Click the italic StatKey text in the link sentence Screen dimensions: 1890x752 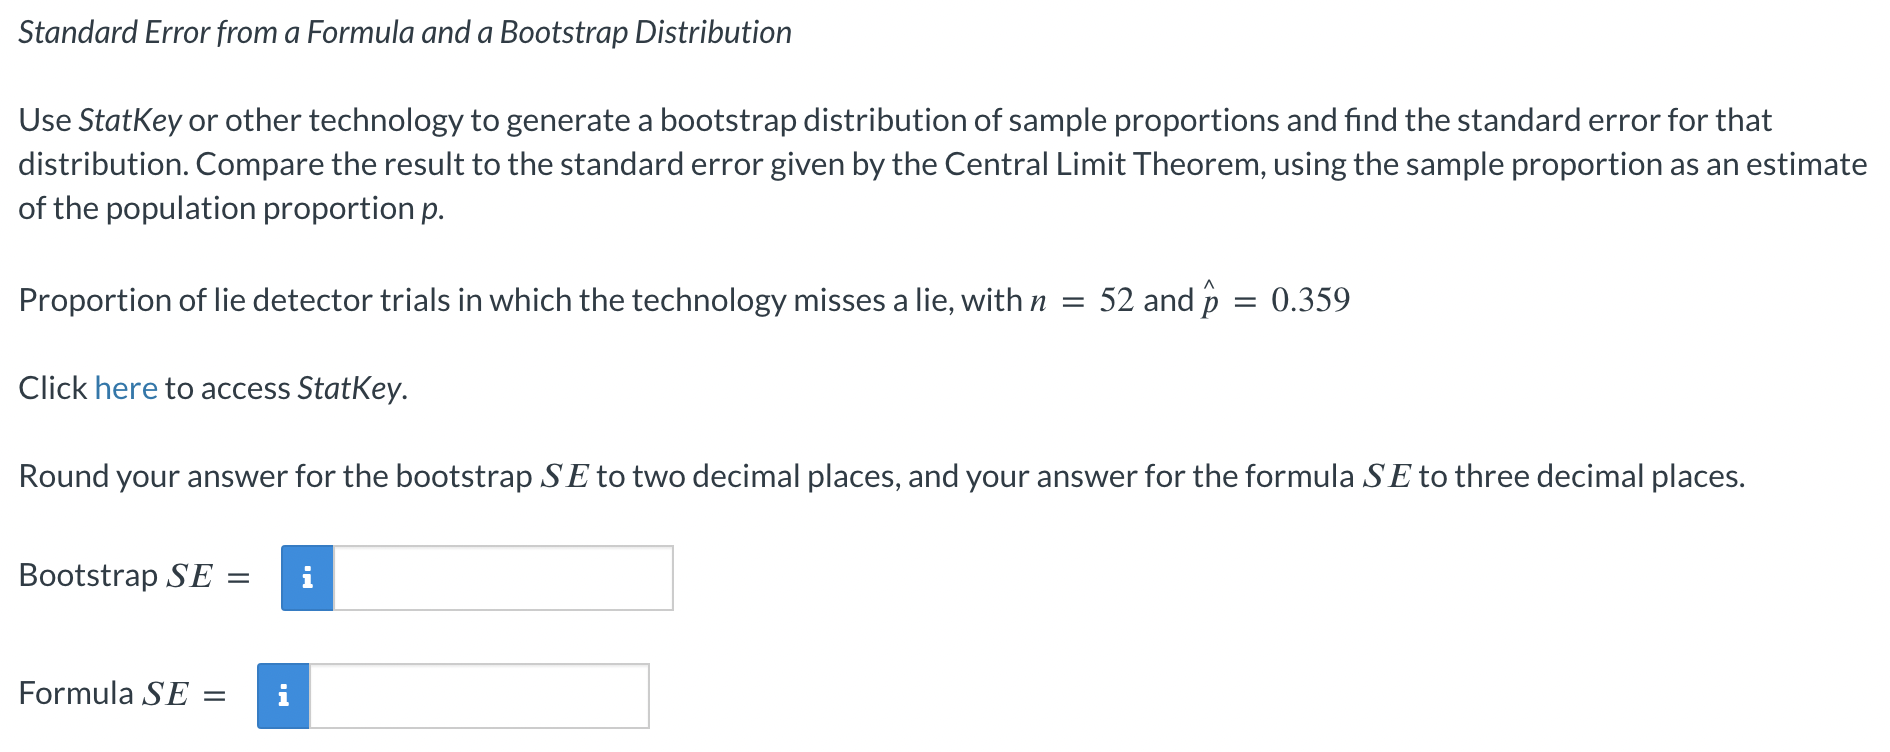point(350,388)
